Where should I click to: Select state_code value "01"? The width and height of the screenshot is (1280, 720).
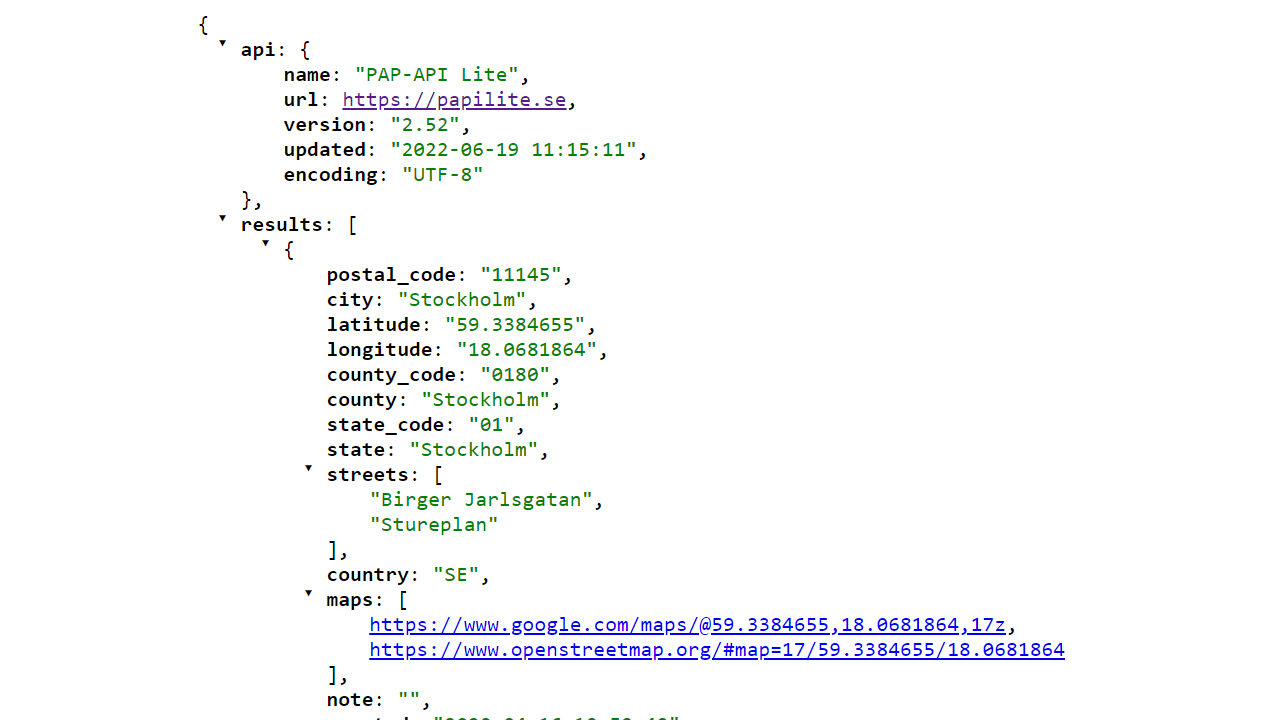click(491, 425)
